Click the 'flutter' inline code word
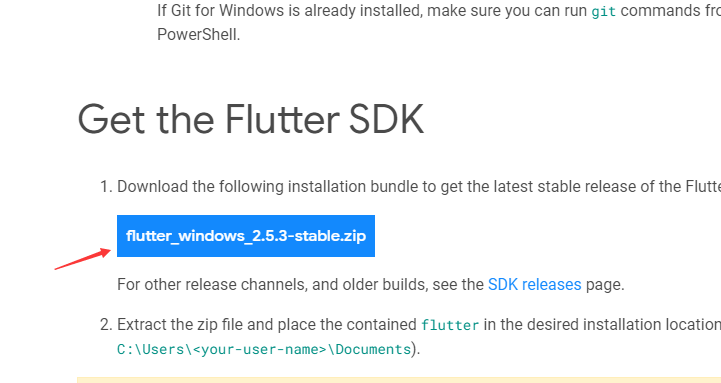 [450, 325]
